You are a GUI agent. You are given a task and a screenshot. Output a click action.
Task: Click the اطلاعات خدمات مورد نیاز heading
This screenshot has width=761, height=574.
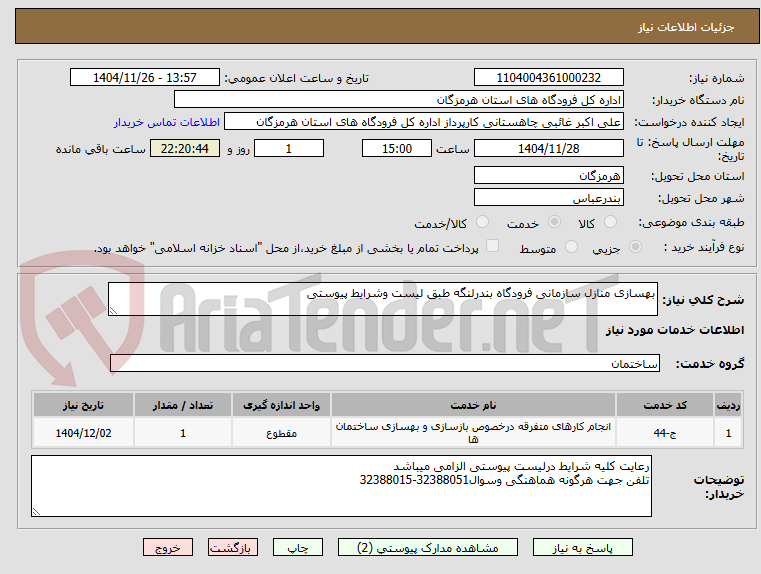pyautogui.click(x=675, y=330)
